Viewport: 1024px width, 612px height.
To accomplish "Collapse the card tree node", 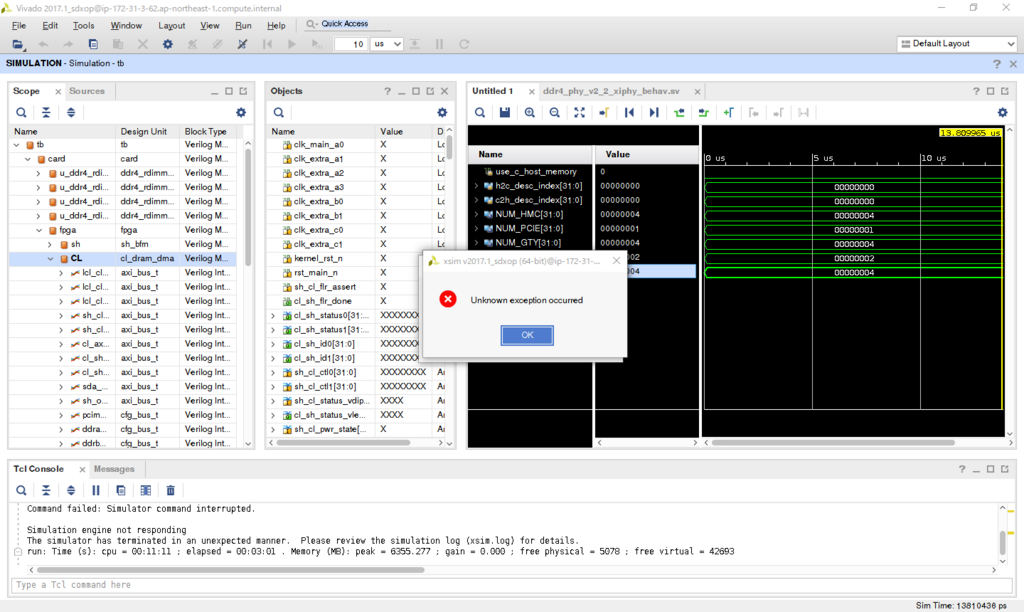I will point(27,159).
